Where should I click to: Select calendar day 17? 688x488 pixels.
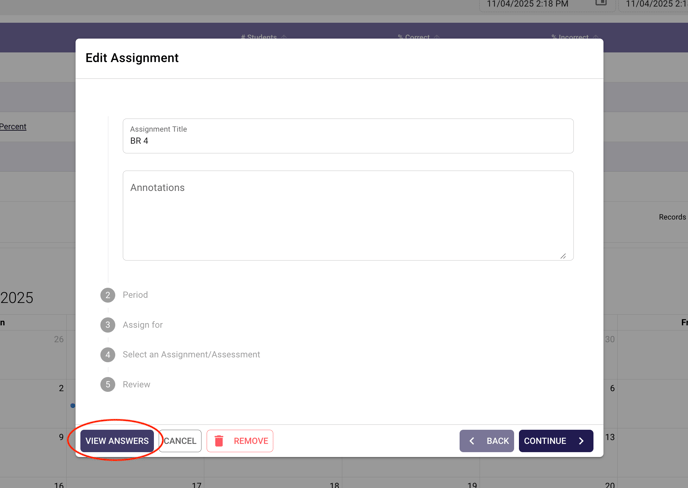(x=197, y=484)
